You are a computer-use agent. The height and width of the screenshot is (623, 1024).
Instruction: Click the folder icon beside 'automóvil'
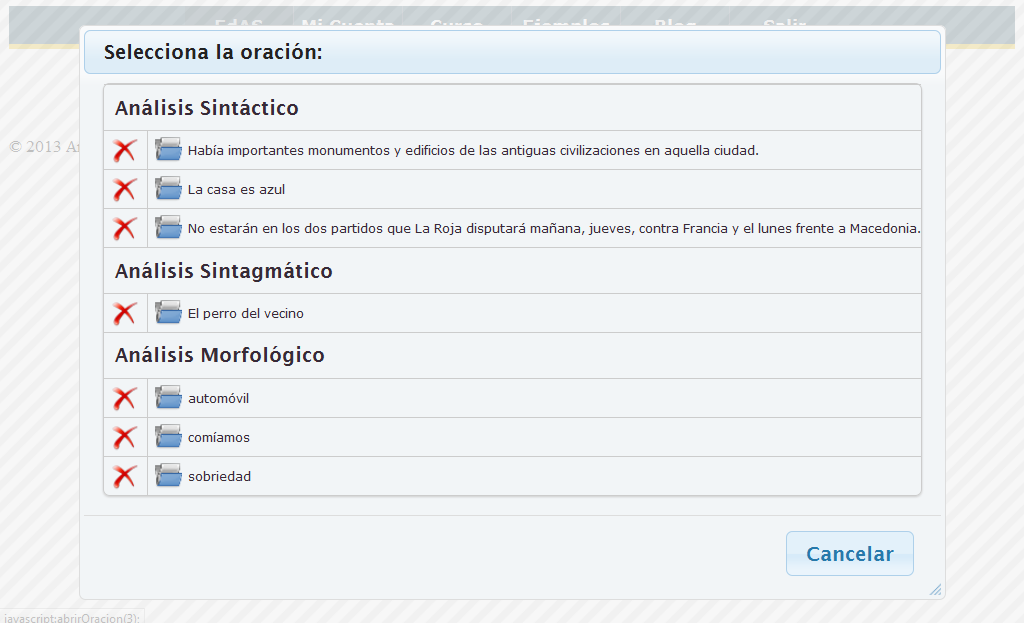click(x=168, y=398)
